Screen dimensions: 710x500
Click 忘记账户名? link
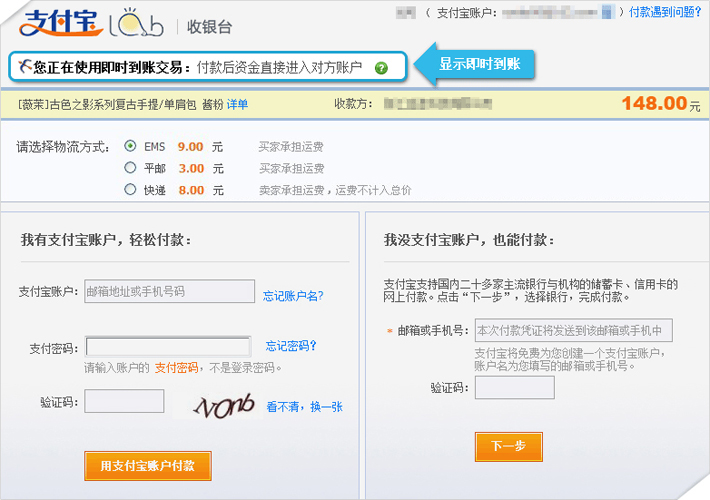coord(293,296)
